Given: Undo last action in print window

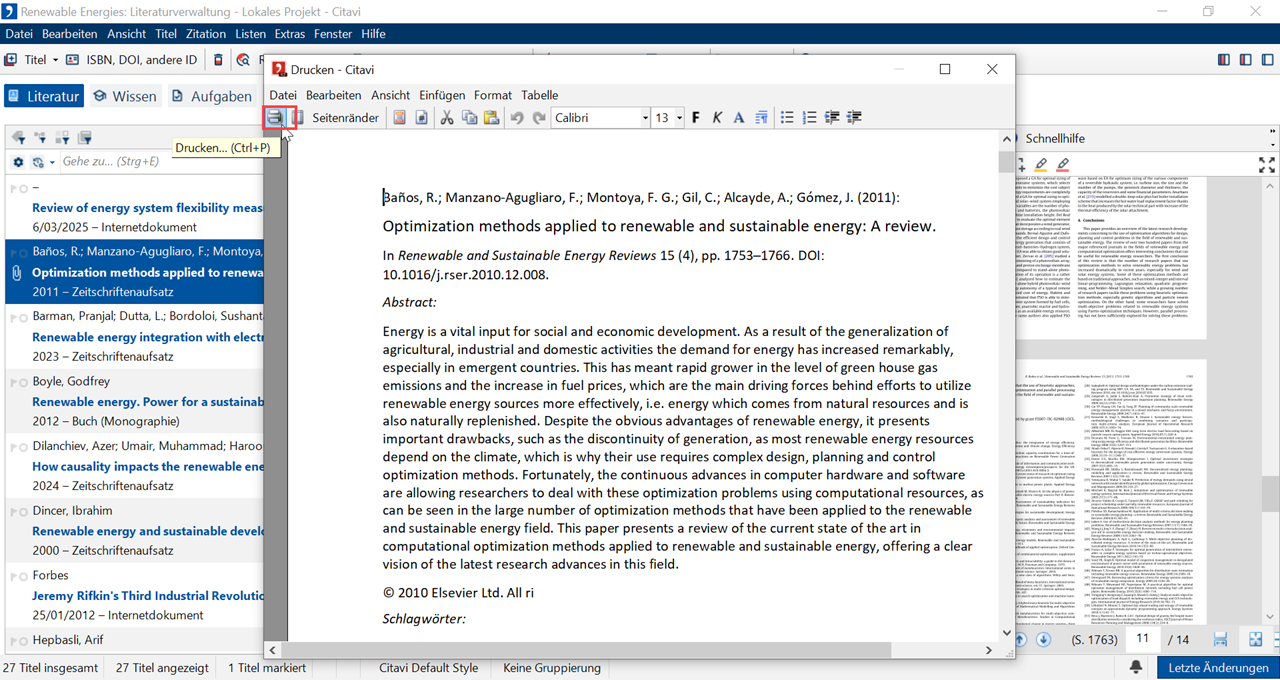Looking at the screenshot, I should pos(517,118).
